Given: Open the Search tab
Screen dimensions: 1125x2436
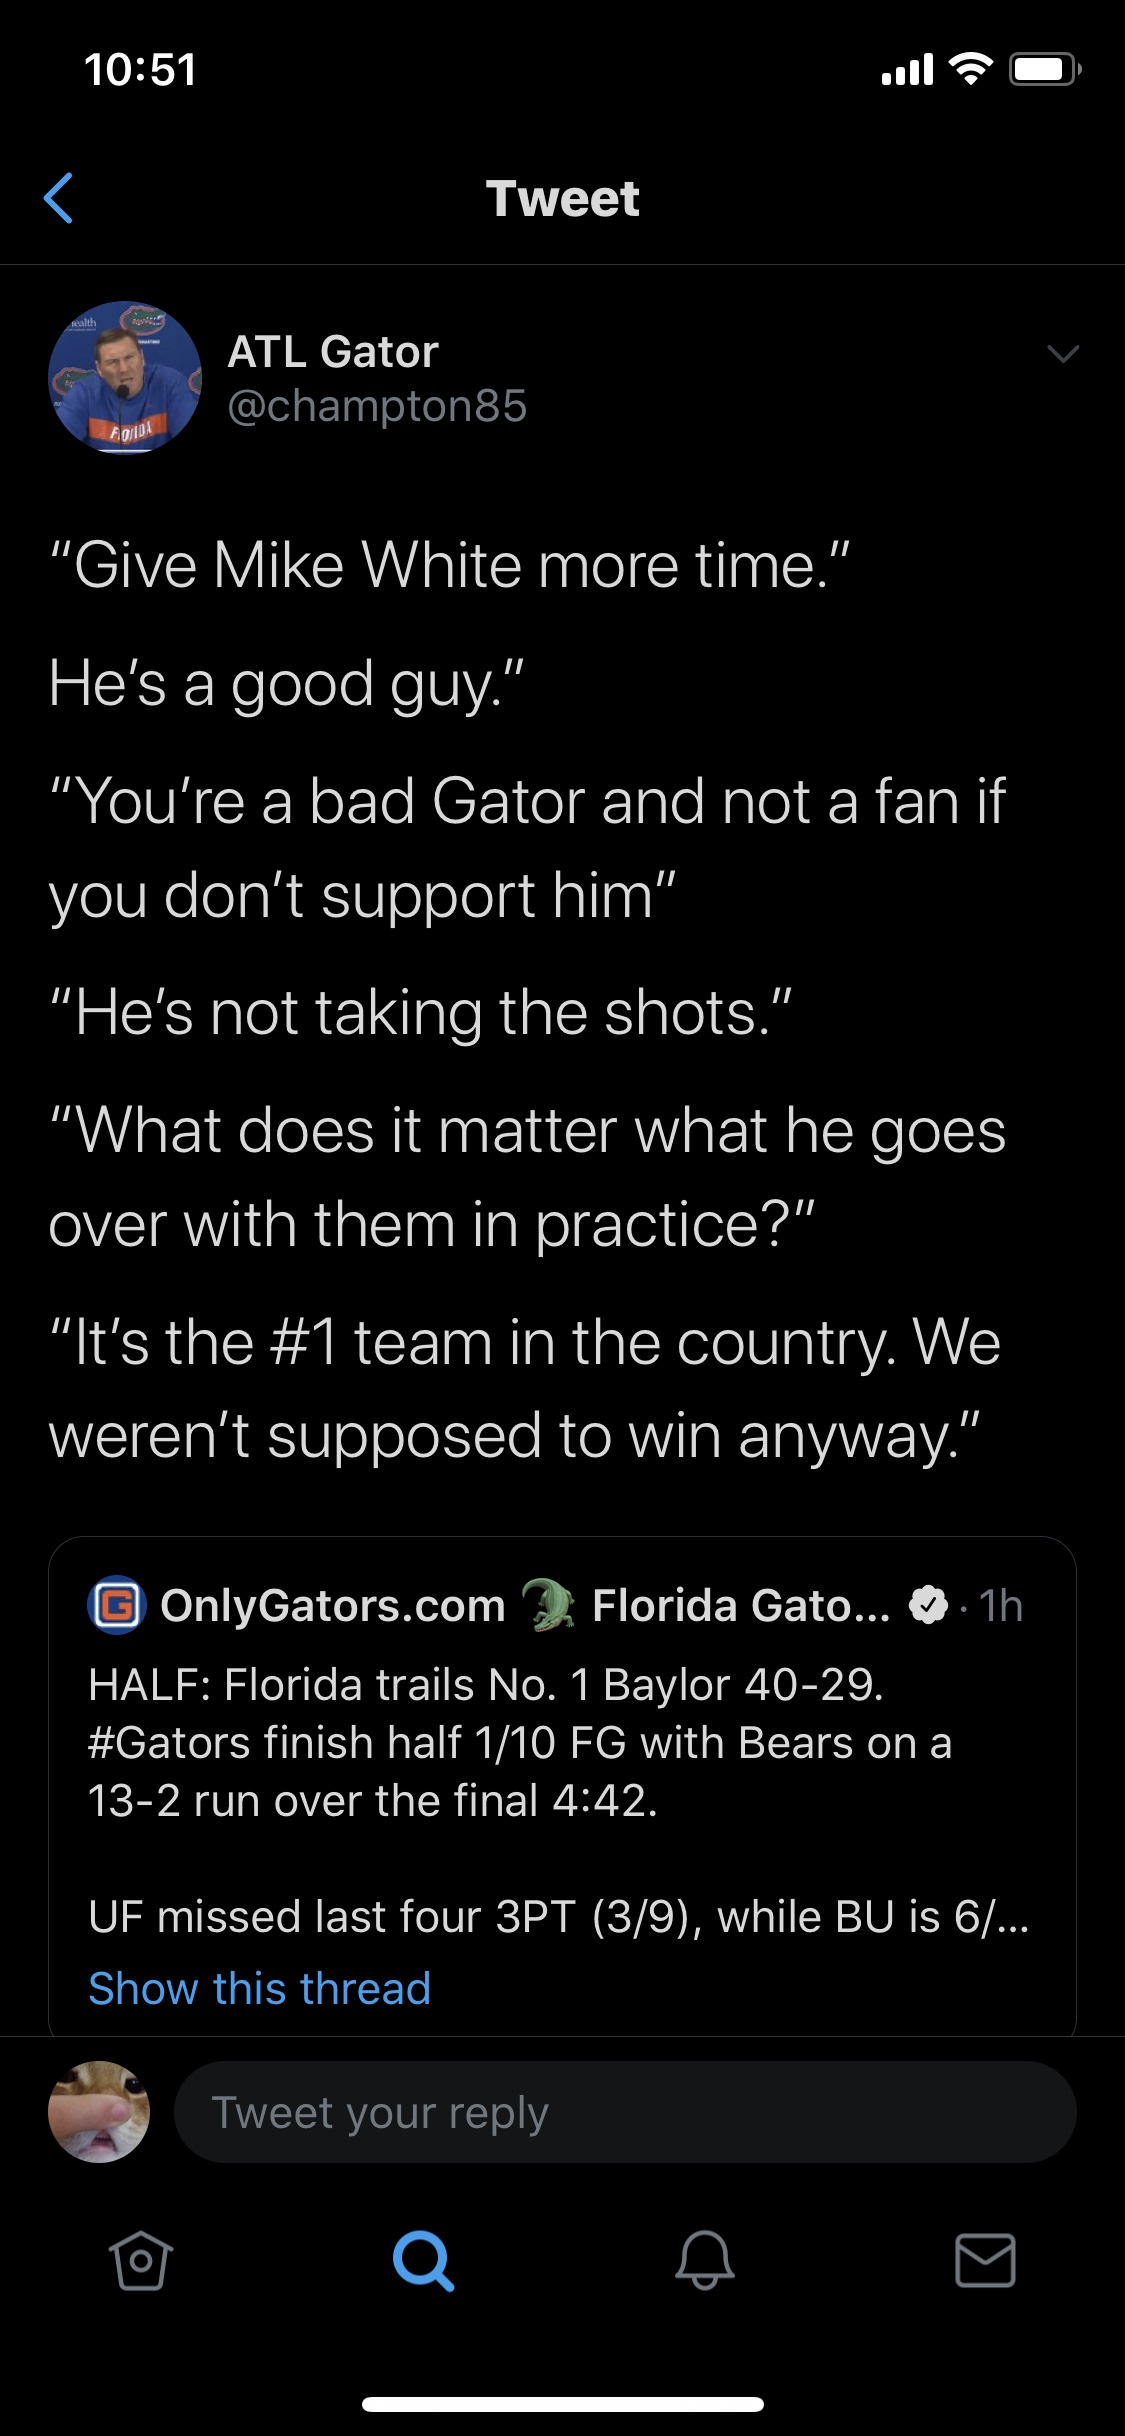Looking at the screenshot, I should pyautogui.click(x=423, y=2260).
